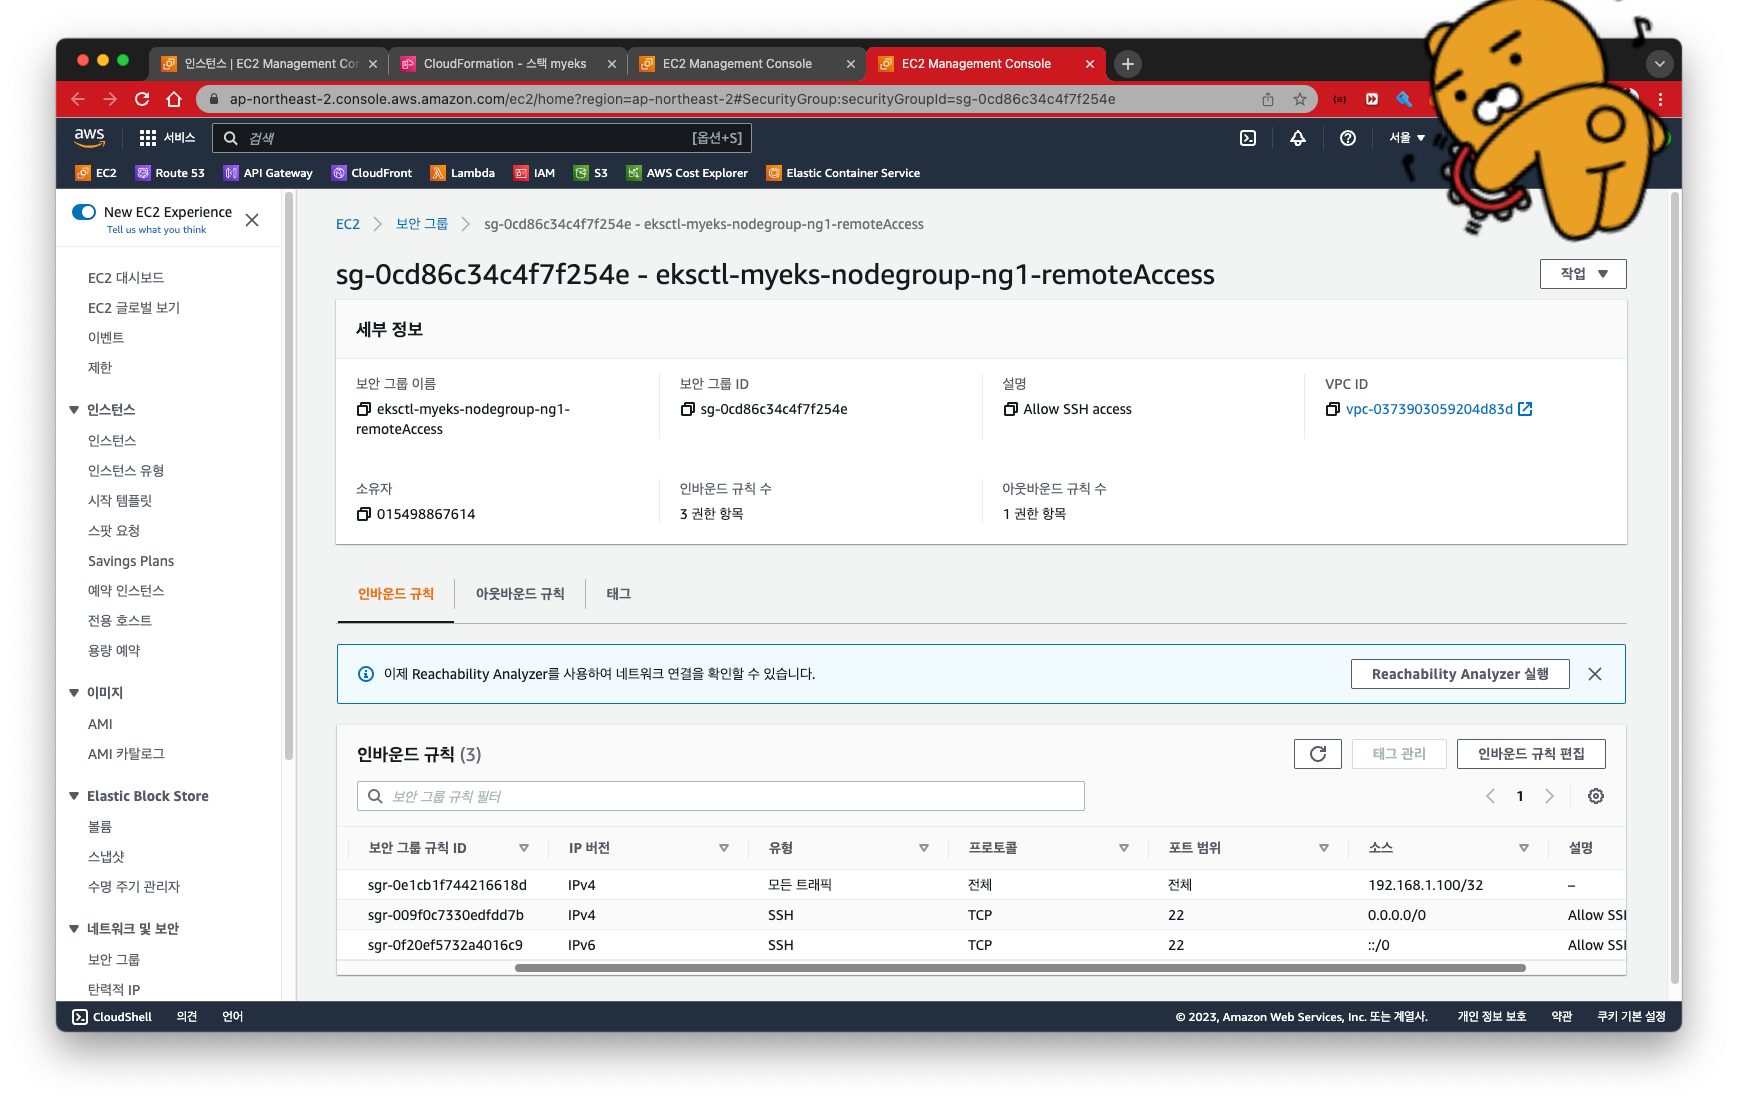Run Reachability Analyzer 실행 button

tap(1460, 674)
